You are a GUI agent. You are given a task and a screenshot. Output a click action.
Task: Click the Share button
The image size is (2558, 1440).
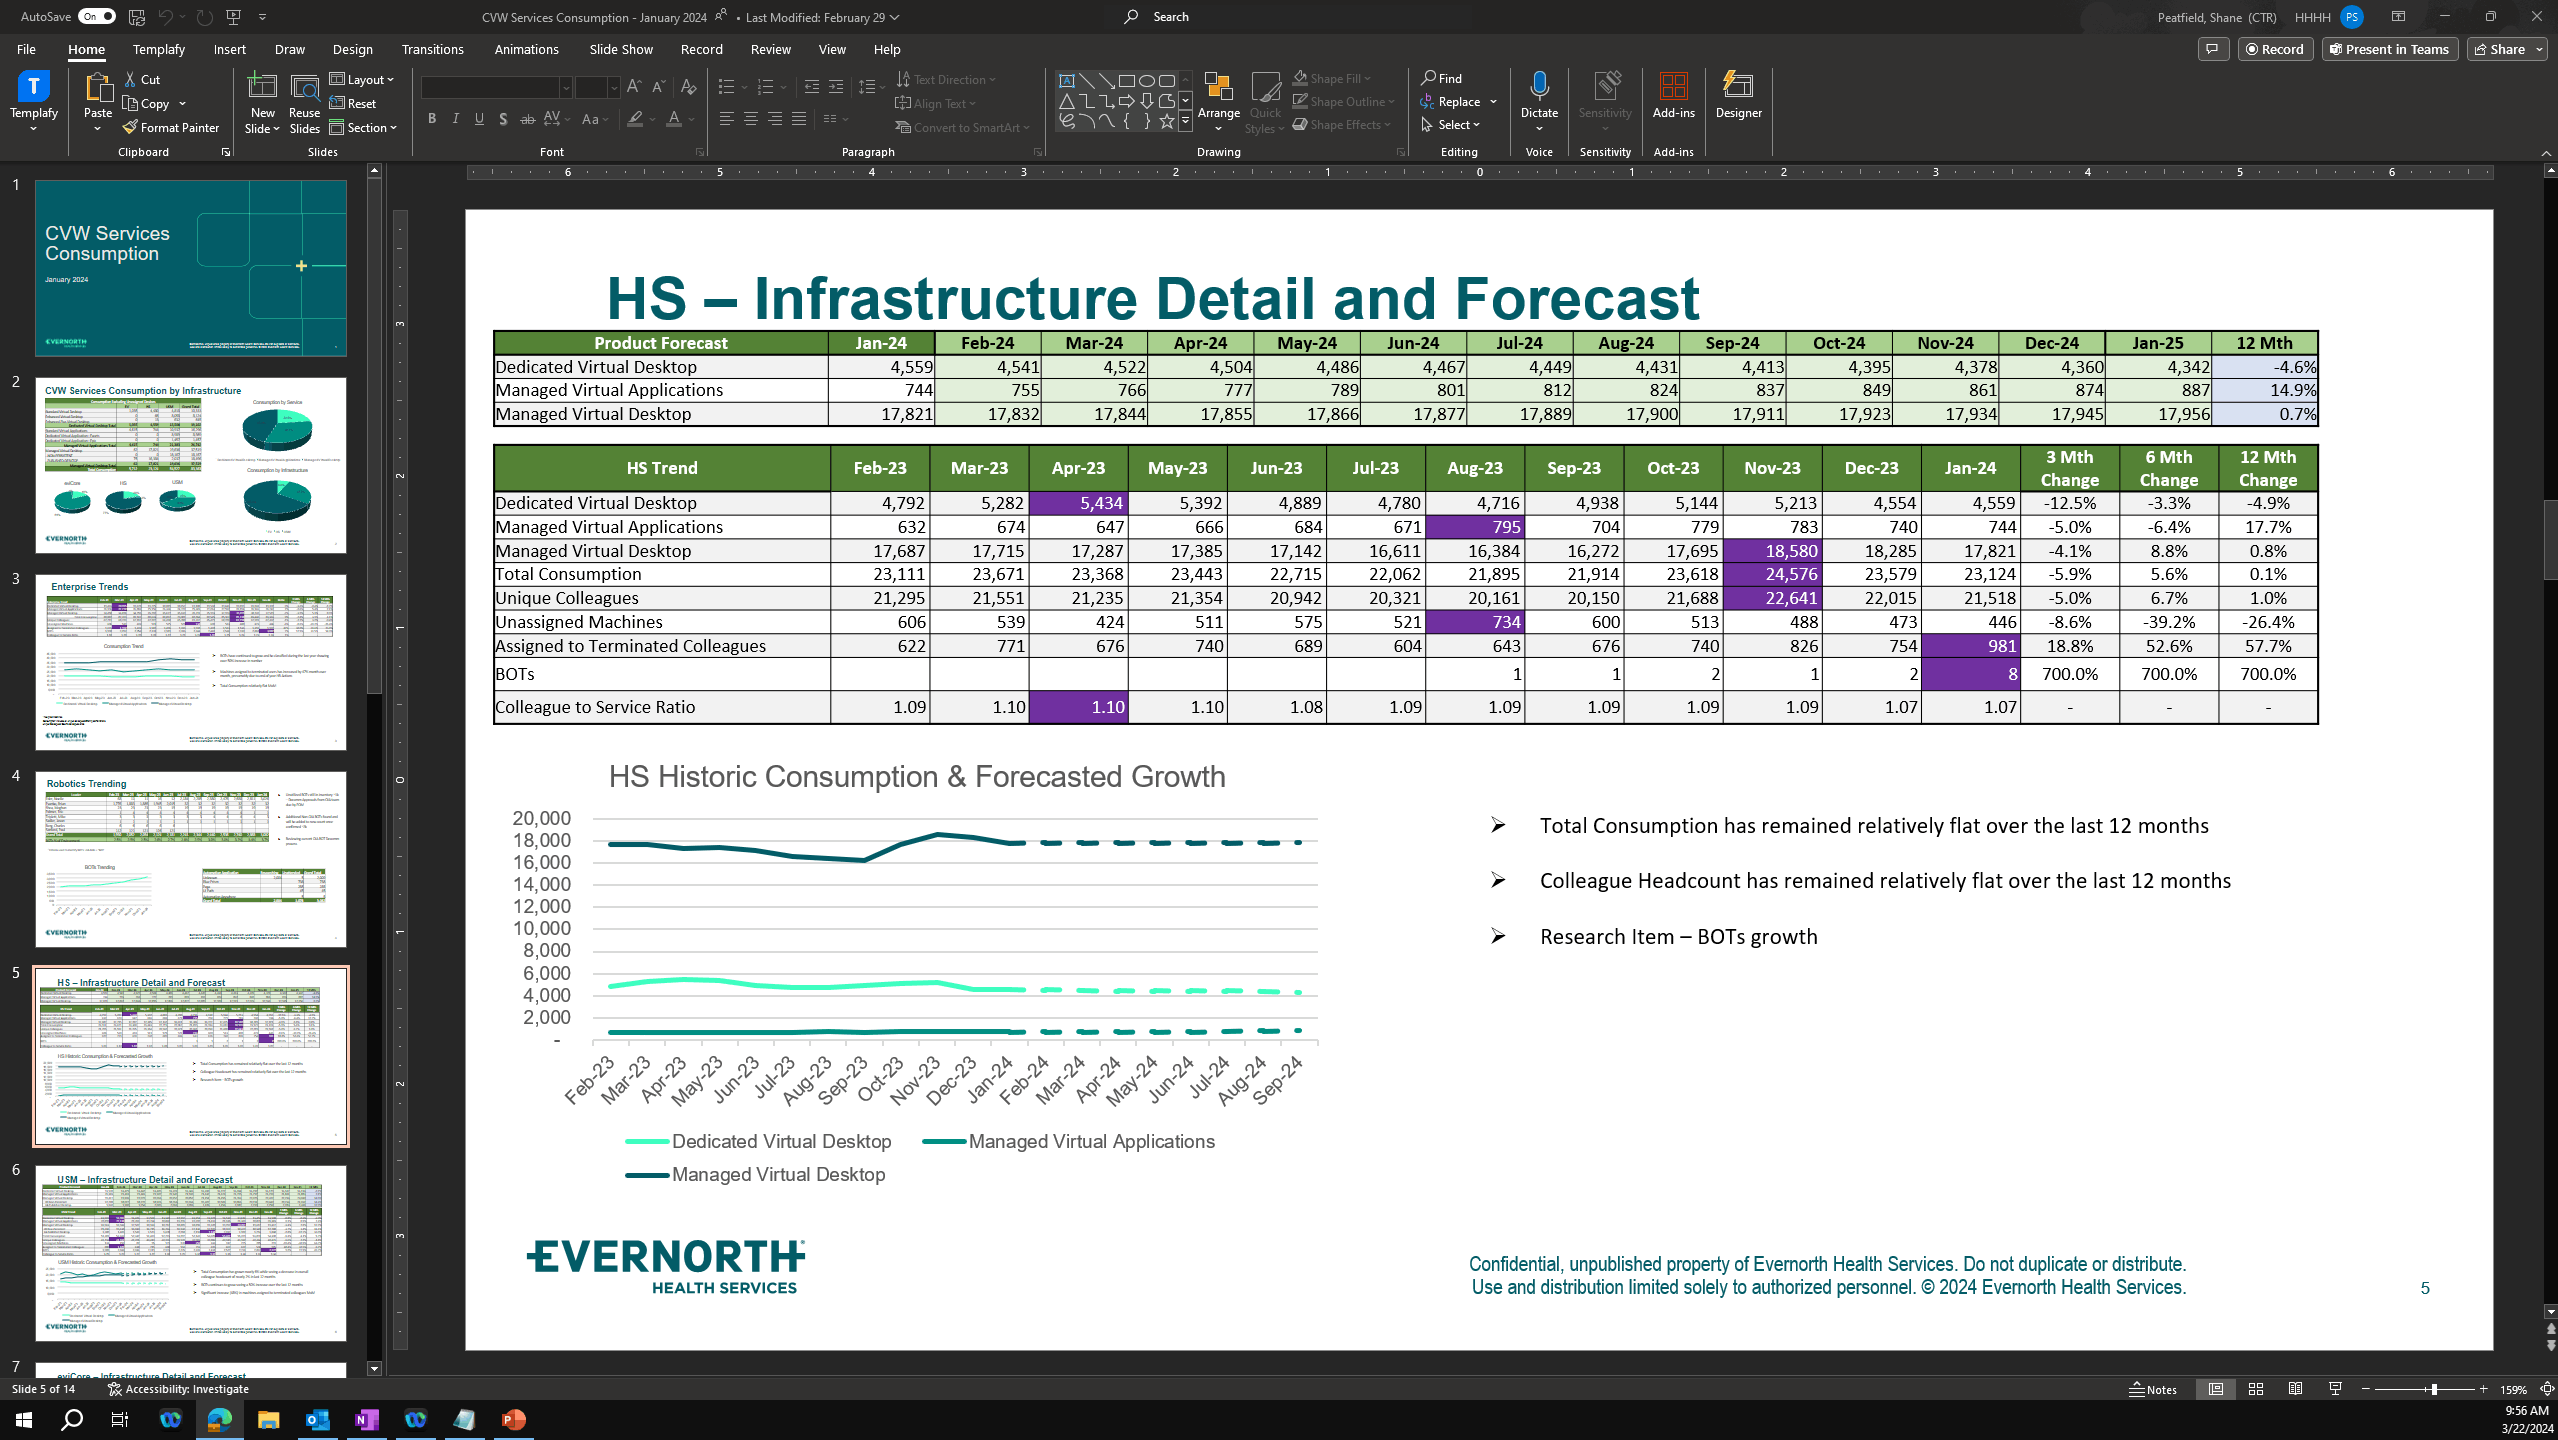pyautogui.click(x=2501, y=49)
